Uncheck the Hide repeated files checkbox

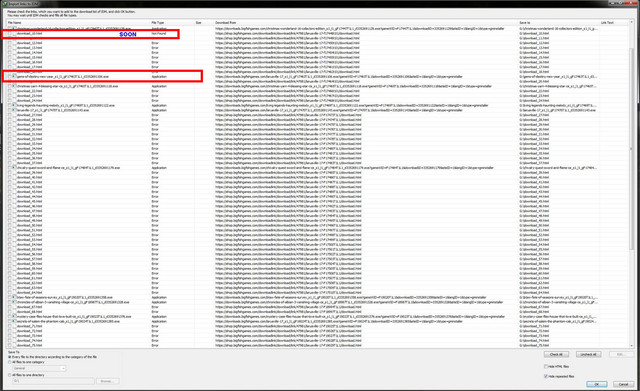click(x=546, y=376)
